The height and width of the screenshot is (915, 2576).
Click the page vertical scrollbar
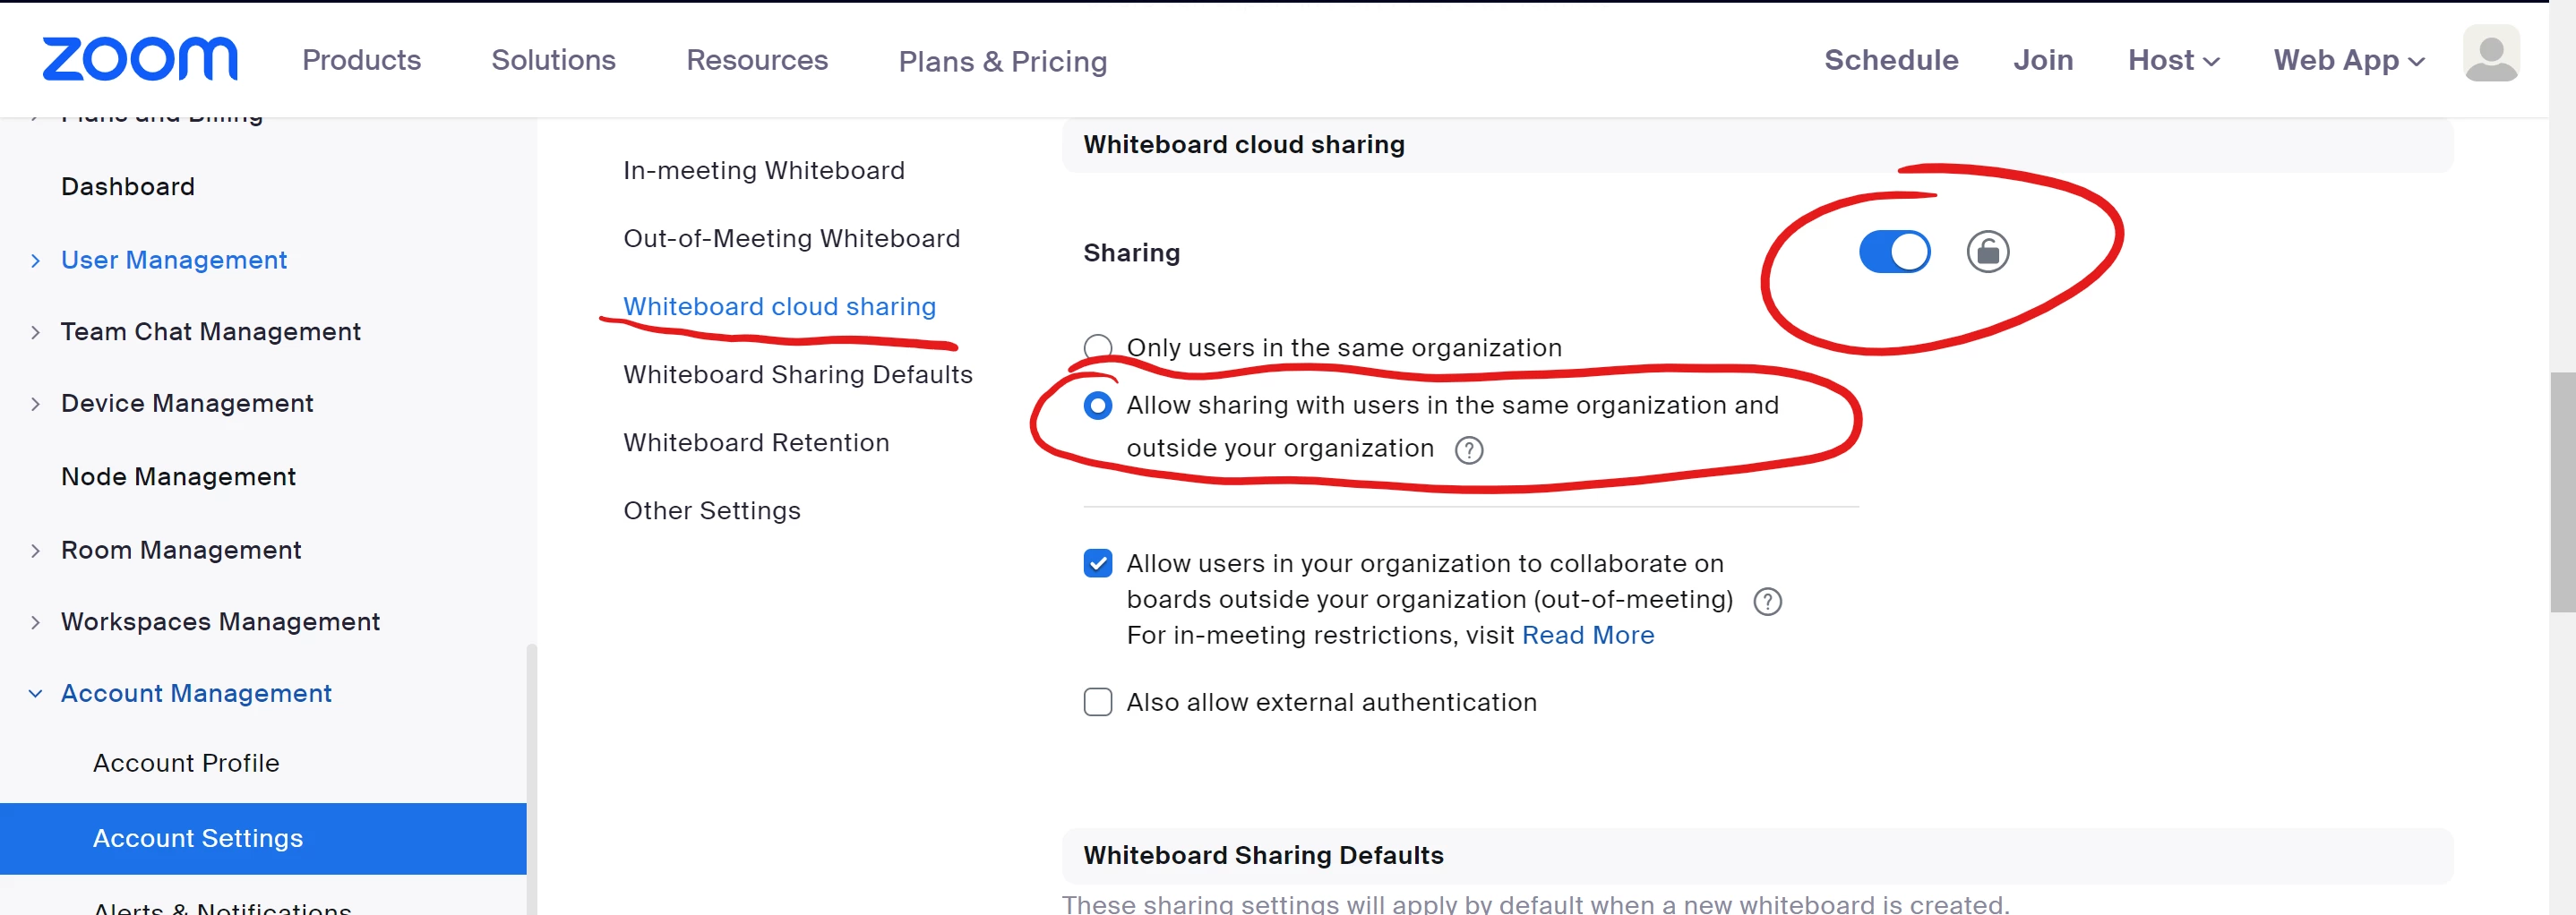coord(2562,492)
